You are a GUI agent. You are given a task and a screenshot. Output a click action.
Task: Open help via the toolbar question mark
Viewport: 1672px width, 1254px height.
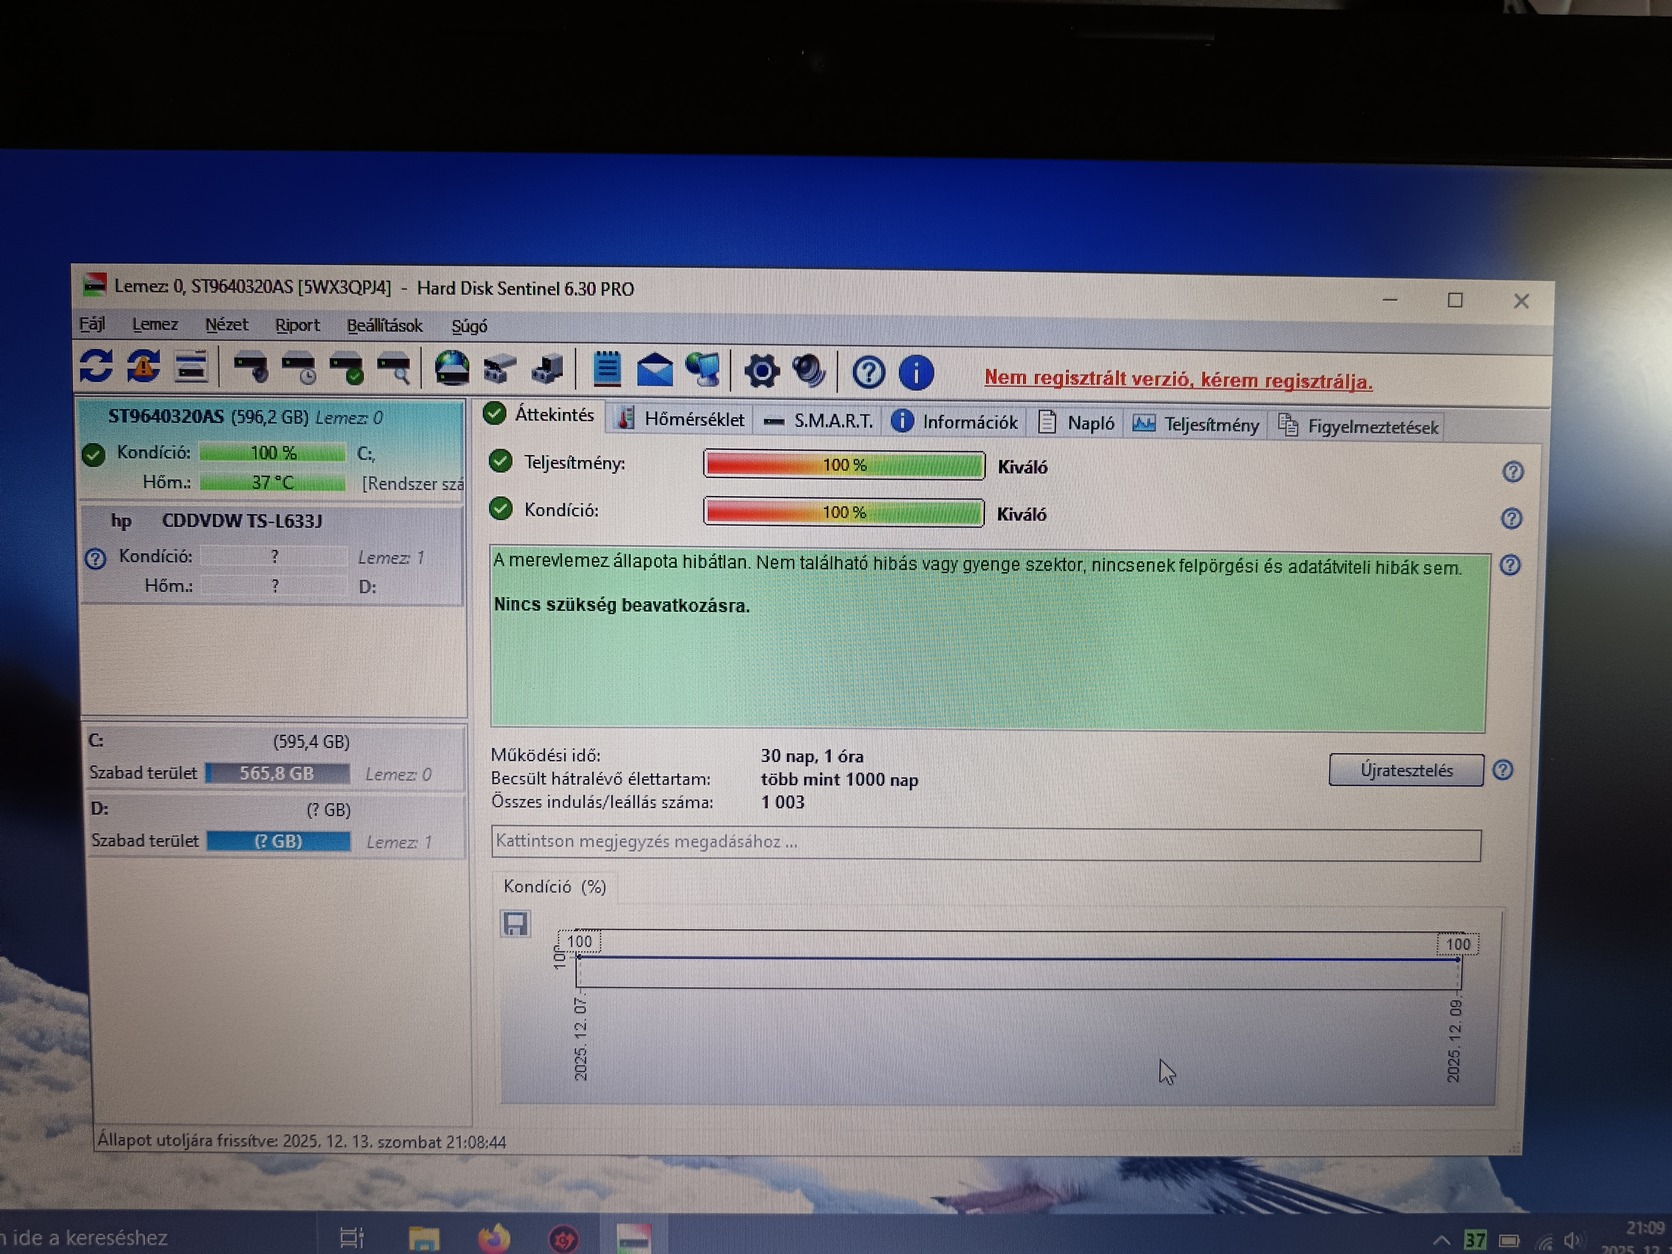(868, 373)
